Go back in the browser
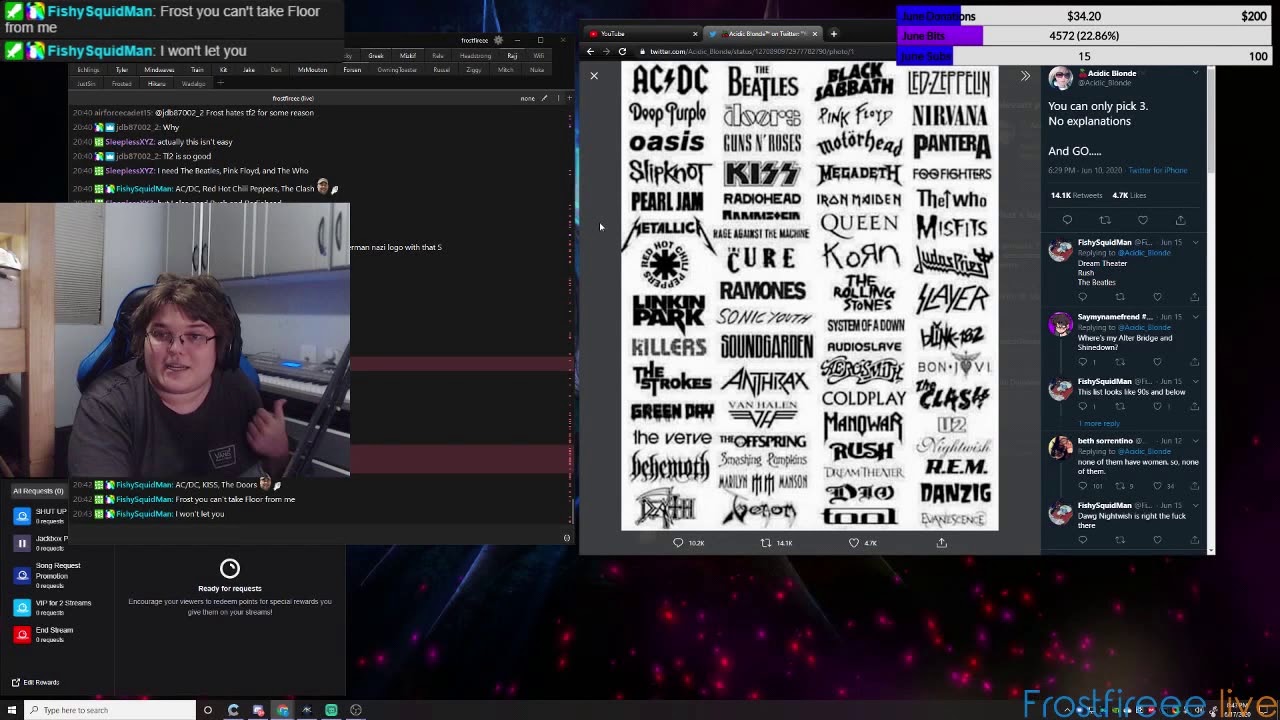The height and width of the screenshot is (720, 1280). click(590, 51)
